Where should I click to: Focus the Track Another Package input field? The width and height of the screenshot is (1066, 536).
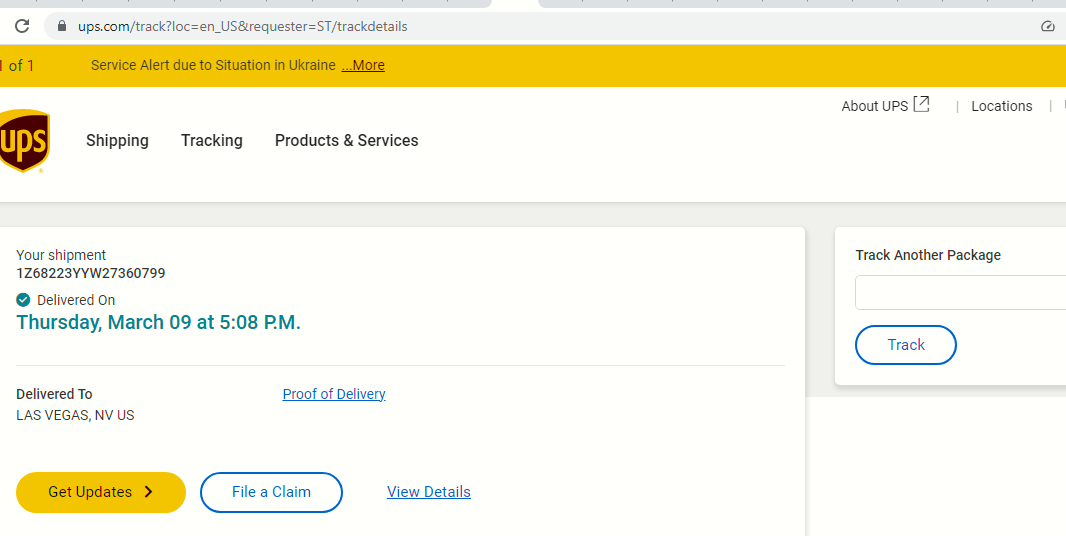click(960, 293)
